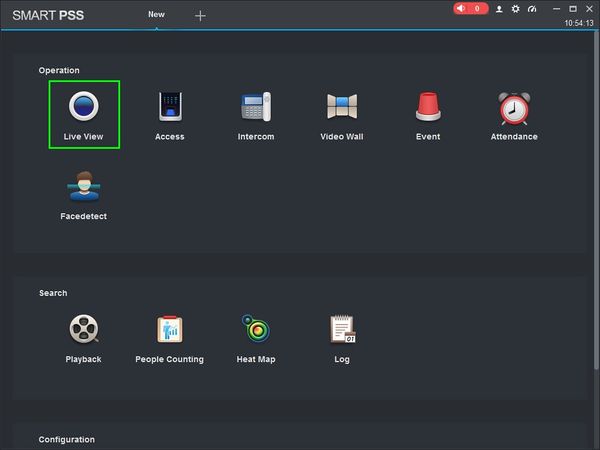Open the Log viewer
This screenshot has width=600, height=450.
tap(342, 339)
